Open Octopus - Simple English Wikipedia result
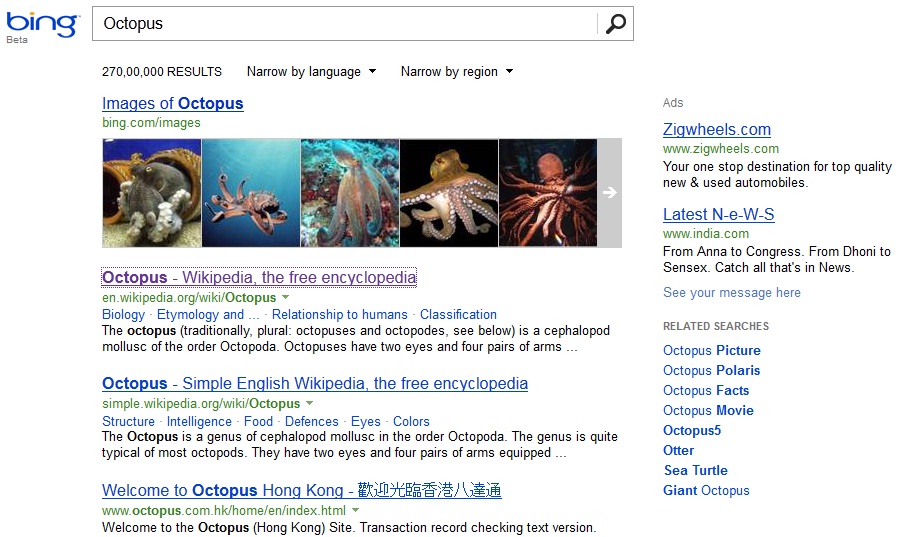 (315, 383)
